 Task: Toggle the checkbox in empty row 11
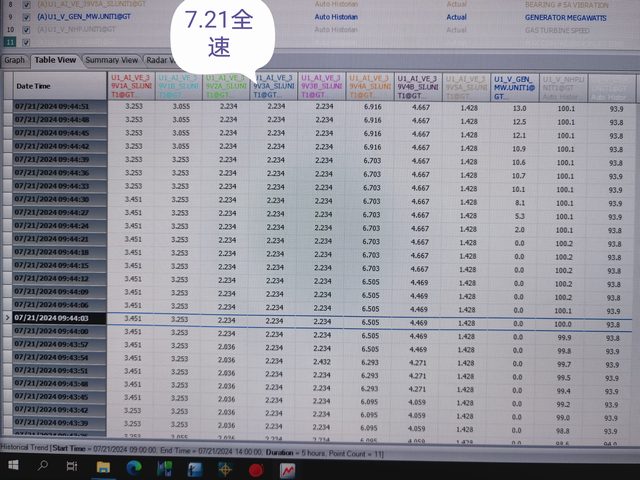(27, 42)
